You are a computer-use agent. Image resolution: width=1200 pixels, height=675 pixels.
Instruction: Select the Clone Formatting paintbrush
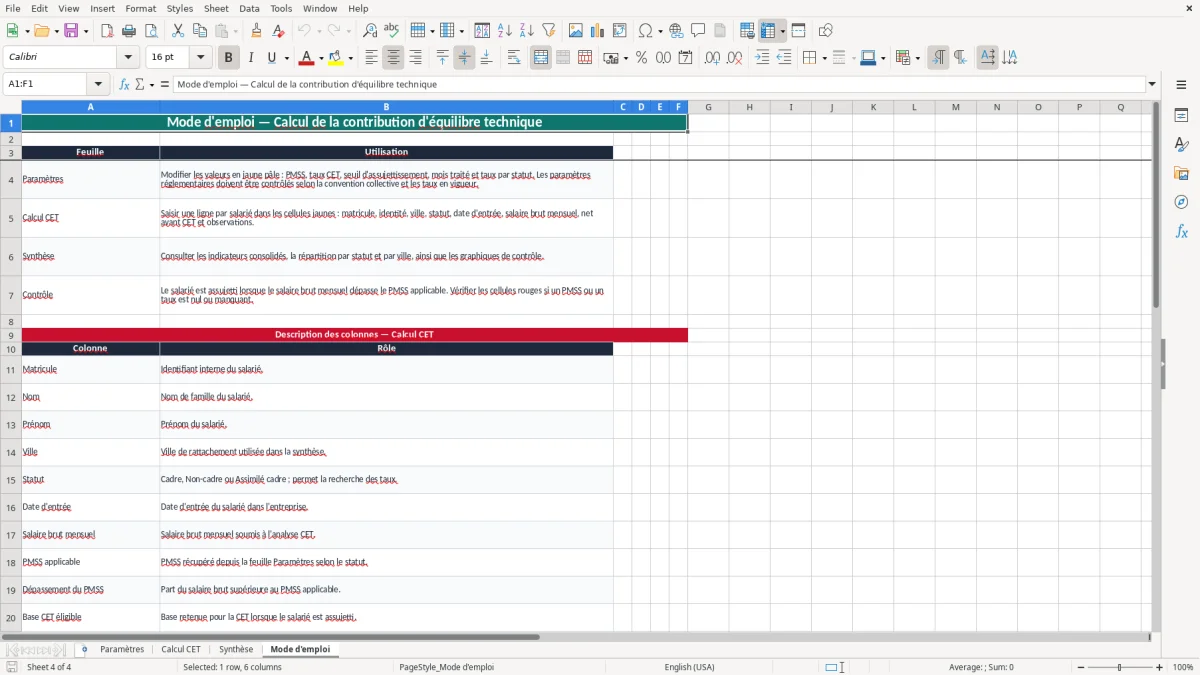coord(256,31)
